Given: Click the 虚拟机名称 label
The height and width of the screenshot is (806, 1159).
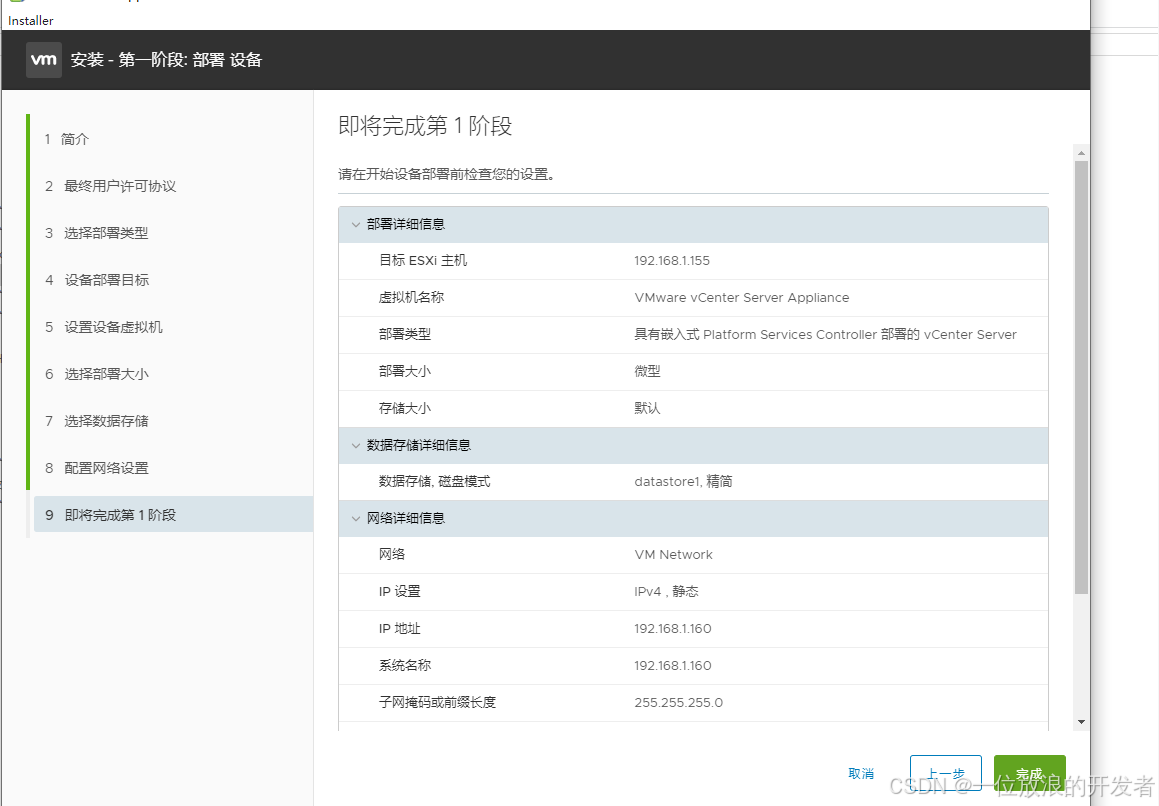Looking at the screenshot, I should [411, 297].
